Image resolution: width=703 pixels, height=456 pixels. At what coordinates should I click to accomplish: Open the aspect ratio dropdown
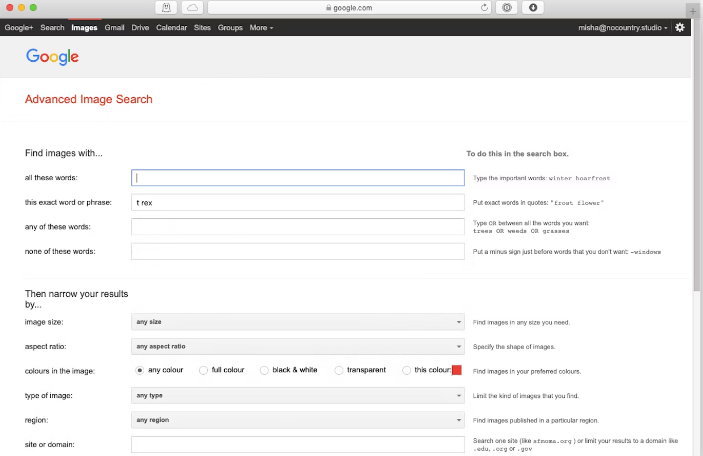pyautogui.click(x=298, y=347)
